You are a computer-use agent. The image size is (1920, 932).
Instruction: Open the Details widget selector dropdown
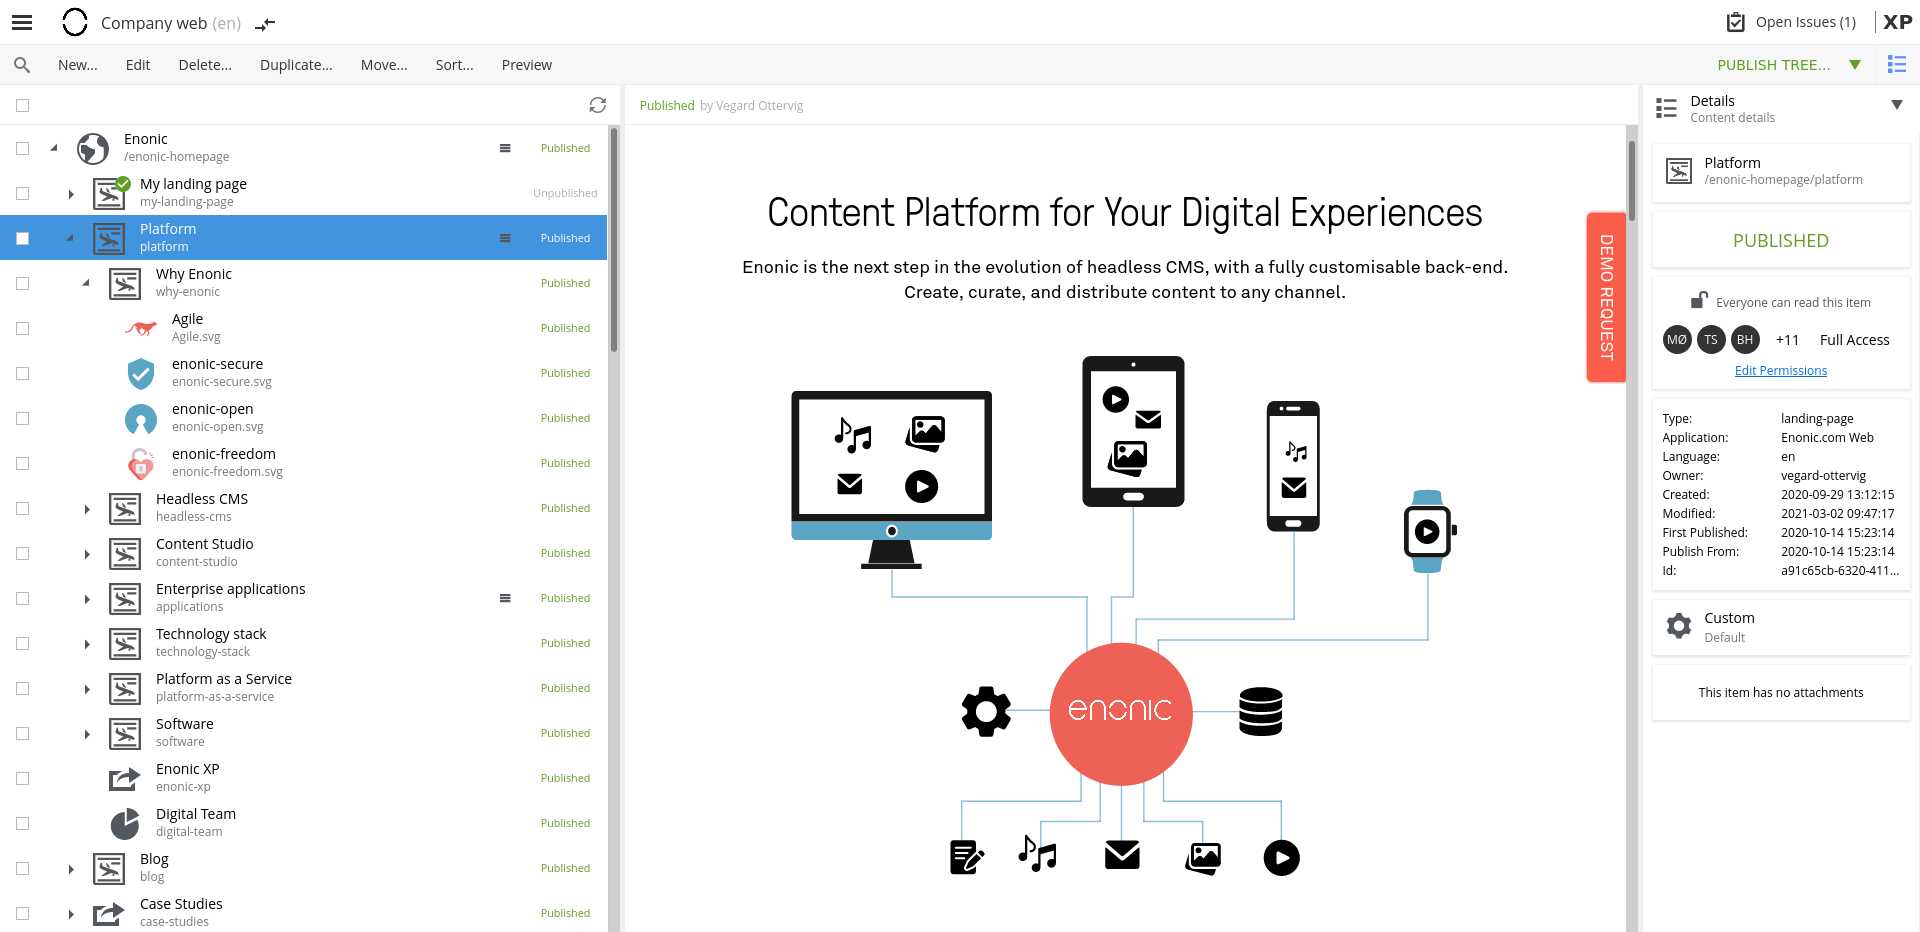tap(1896, 105)
